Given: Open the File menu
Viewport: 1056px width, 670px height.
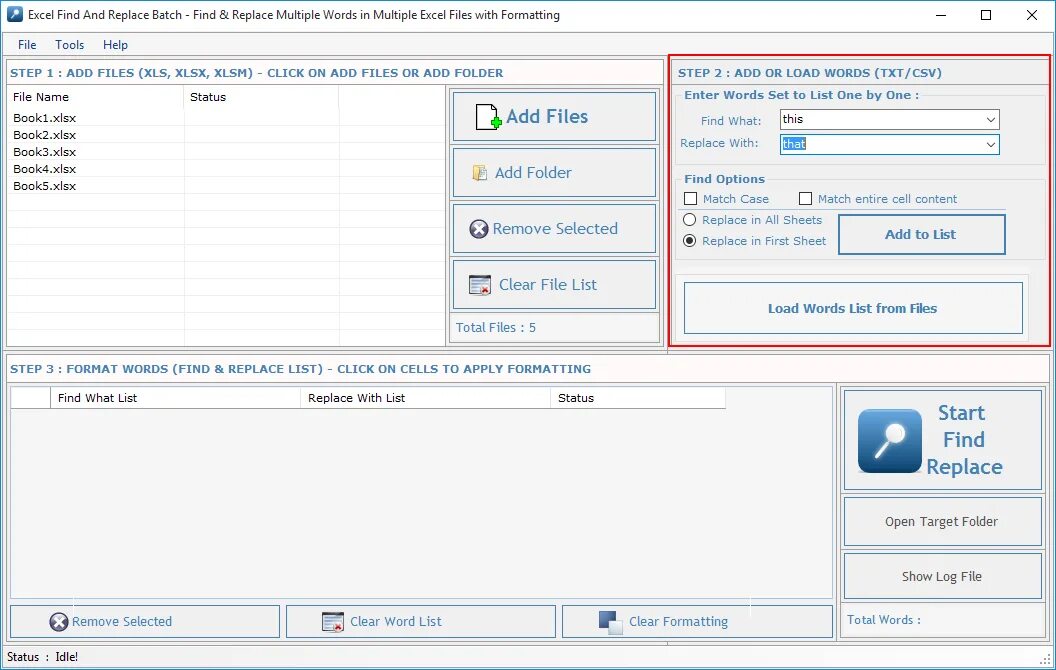Looking at the screenshot, I should (x=27, y=44).
